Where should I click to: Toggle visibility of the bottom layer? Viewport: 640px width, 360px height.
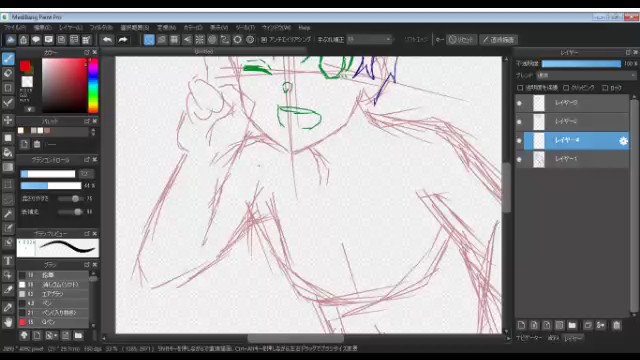click(519, 160)
